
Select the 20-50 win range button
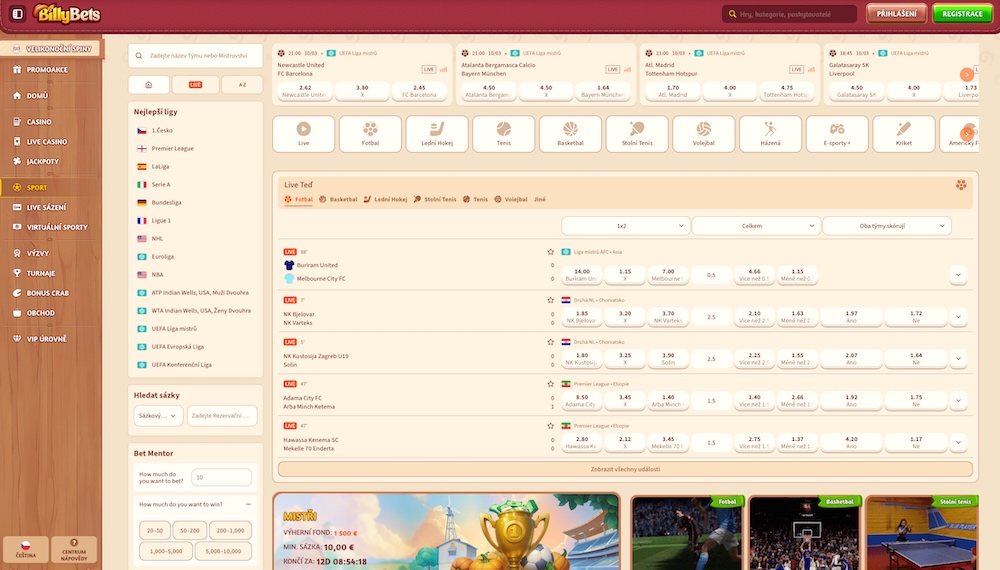pyautogui.click(x=154, y=530)
